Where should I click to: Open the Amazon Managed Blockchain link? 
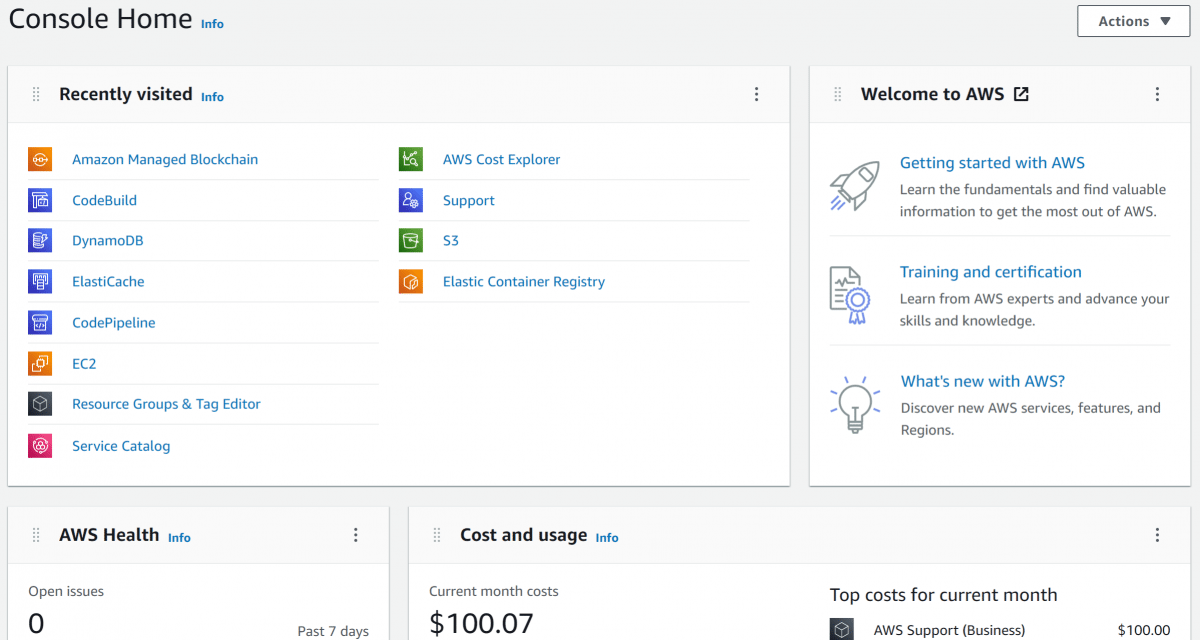tap(165, 159)
